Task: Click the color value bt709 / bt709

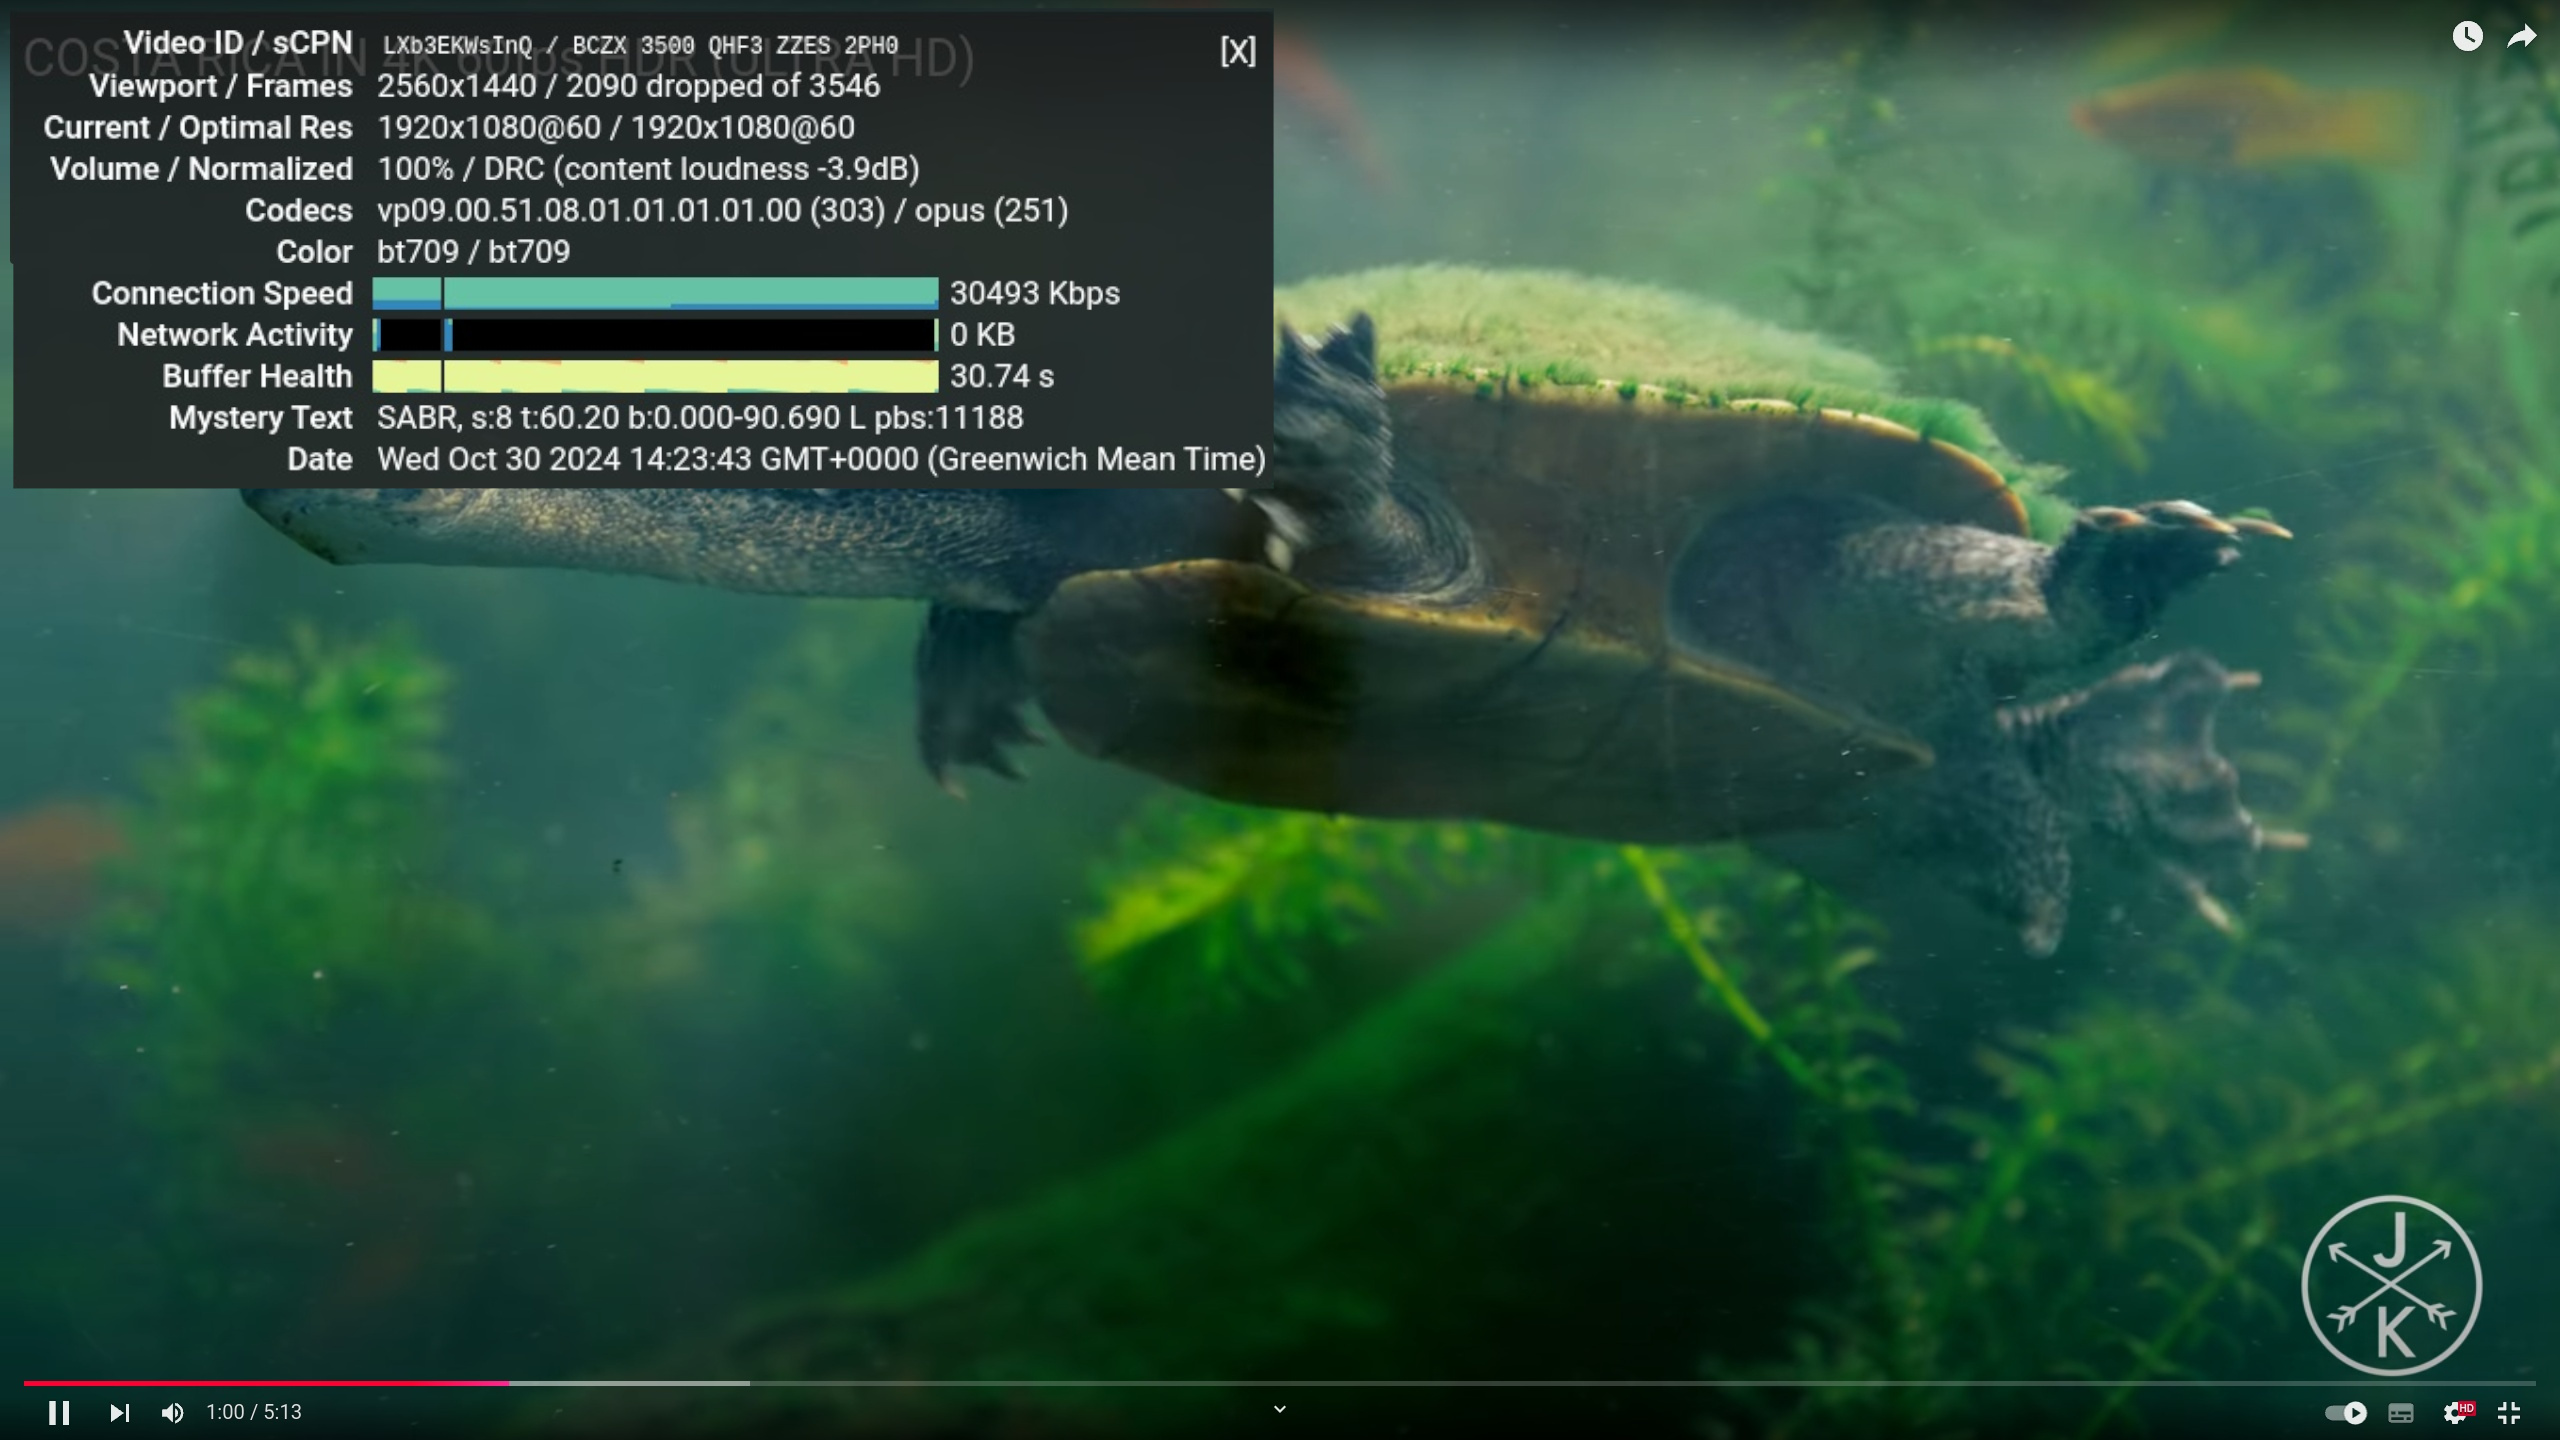Action: point(473,251)
